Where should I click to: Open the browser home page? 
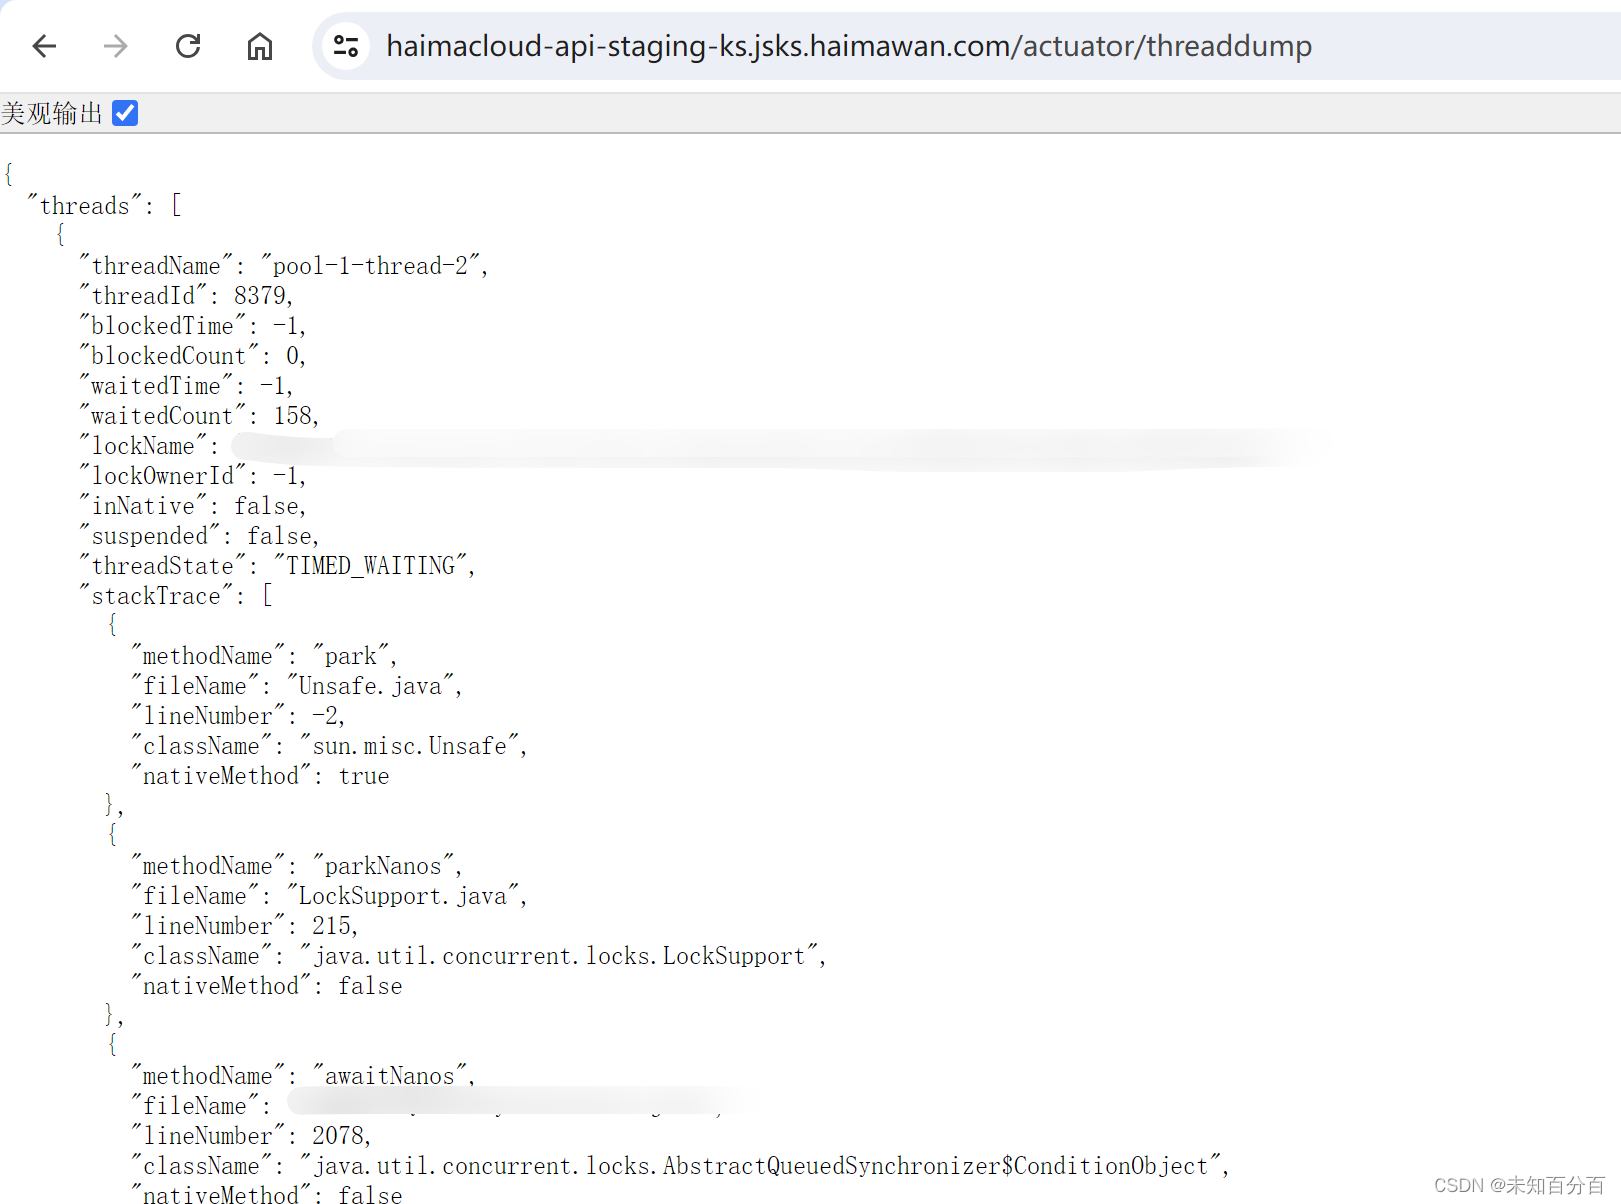click(x=260, y=46)
